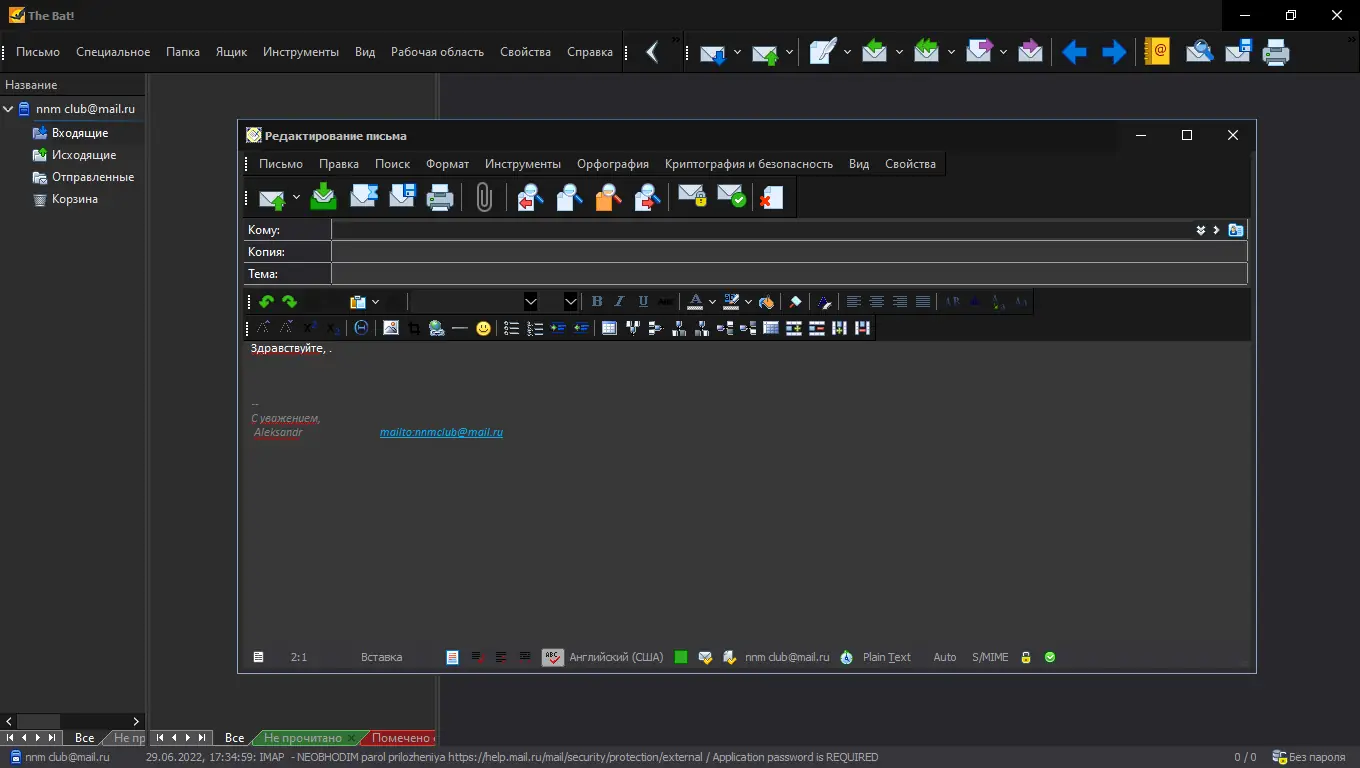Click the highlight color marker swatch
The image size is (1360, 768).
(731, 302)
